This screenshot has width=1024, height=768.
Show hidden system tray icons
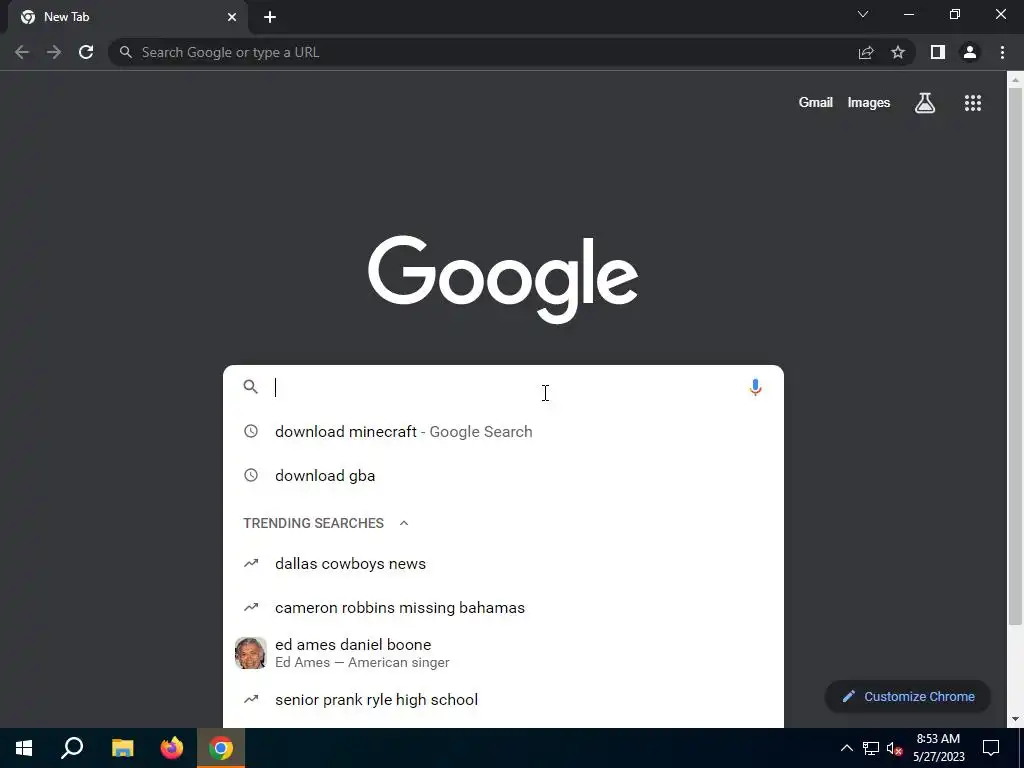pyautogui.click(x=846, y=748)
